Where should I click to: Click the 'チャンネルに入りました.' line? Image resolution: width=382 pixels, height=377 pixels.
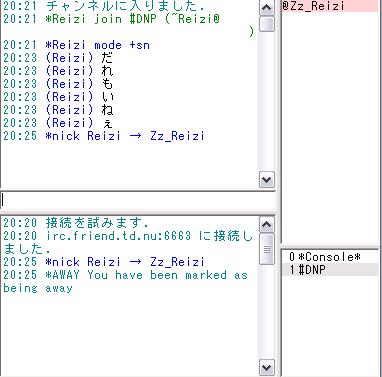104,5
